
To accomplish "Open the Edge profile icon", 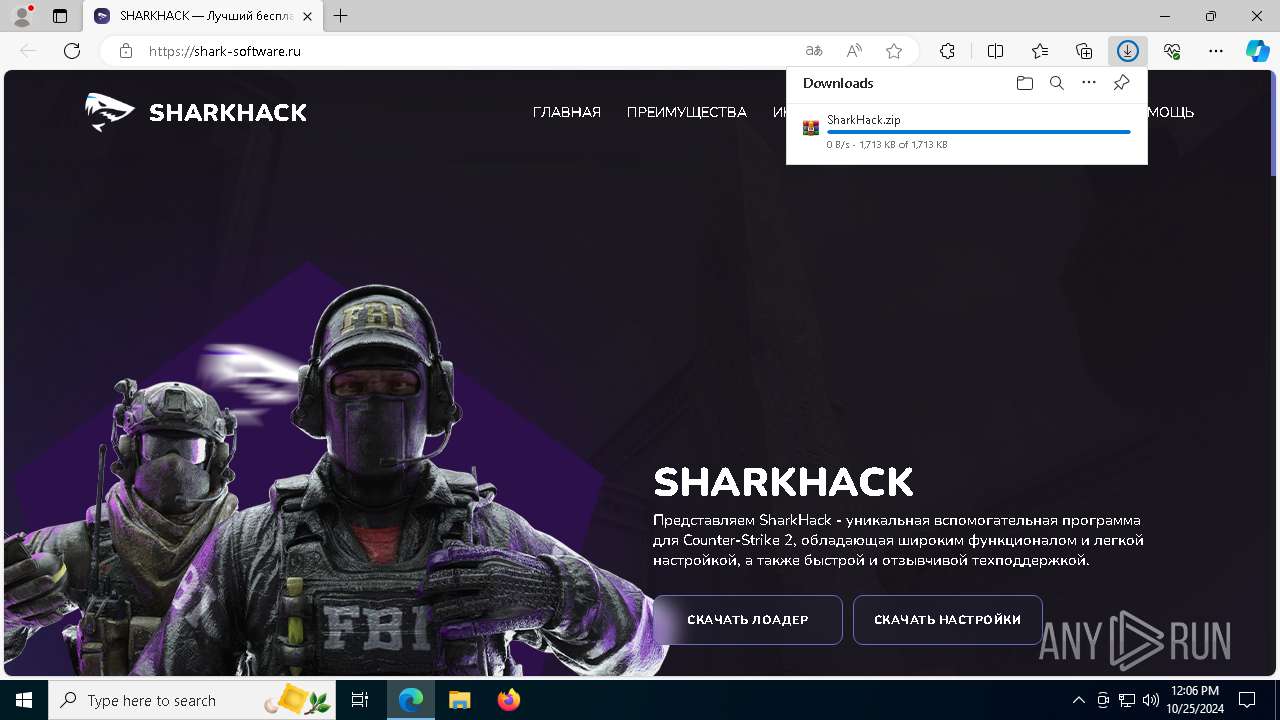I will coord(21,16).
